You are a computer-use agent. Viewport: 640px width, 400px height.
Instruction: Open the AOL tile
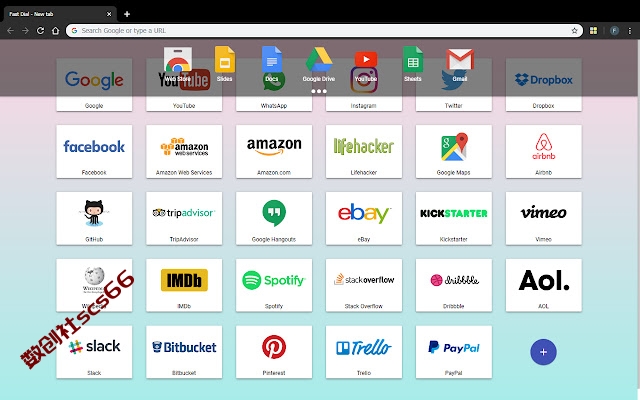tap(544, 285)
